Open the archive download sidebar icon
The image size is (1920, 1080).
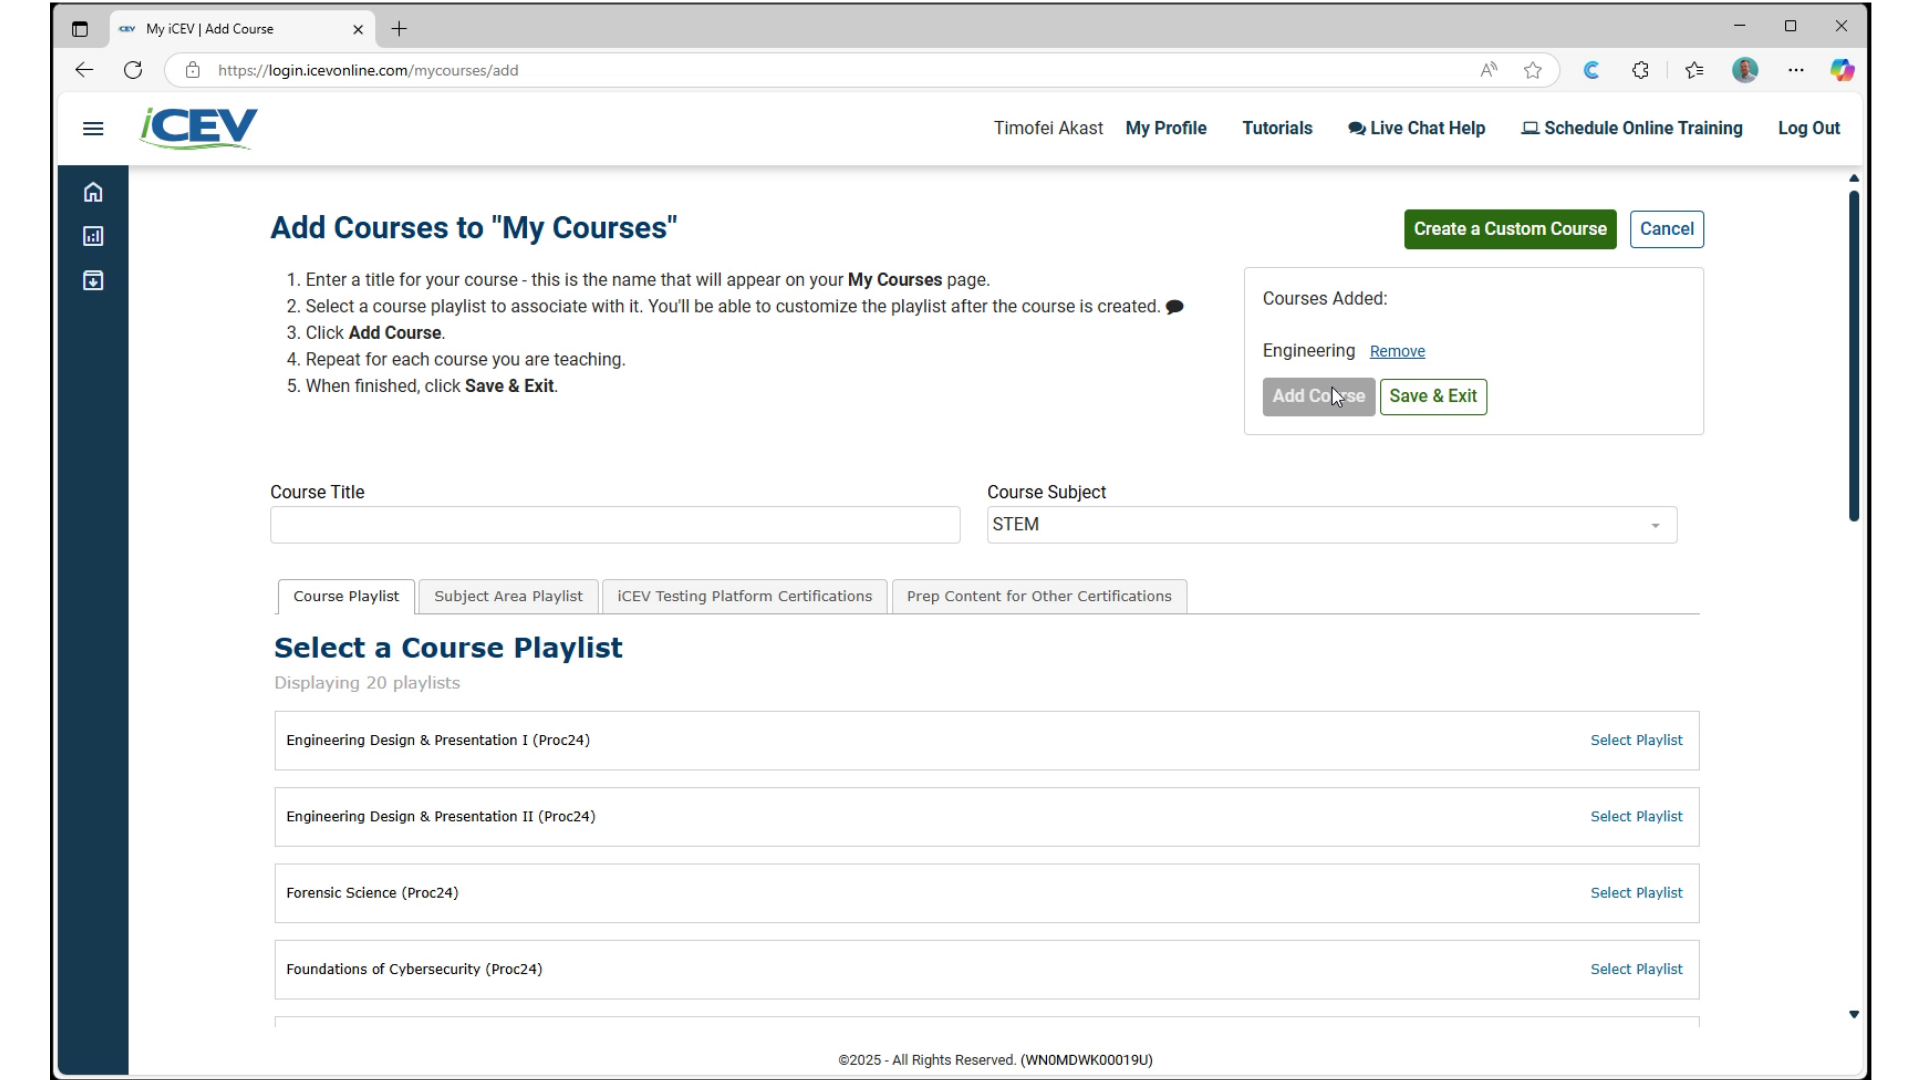point(93,280)
